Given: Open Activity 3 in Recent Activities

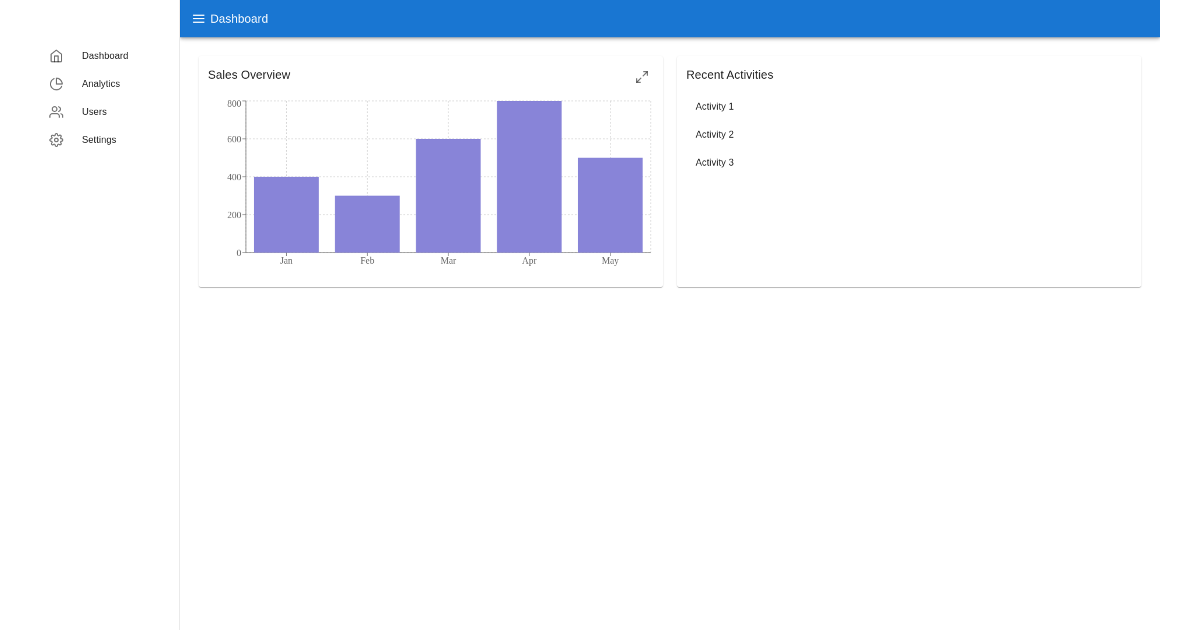Looking at the screenshot, I should (714, 162).
